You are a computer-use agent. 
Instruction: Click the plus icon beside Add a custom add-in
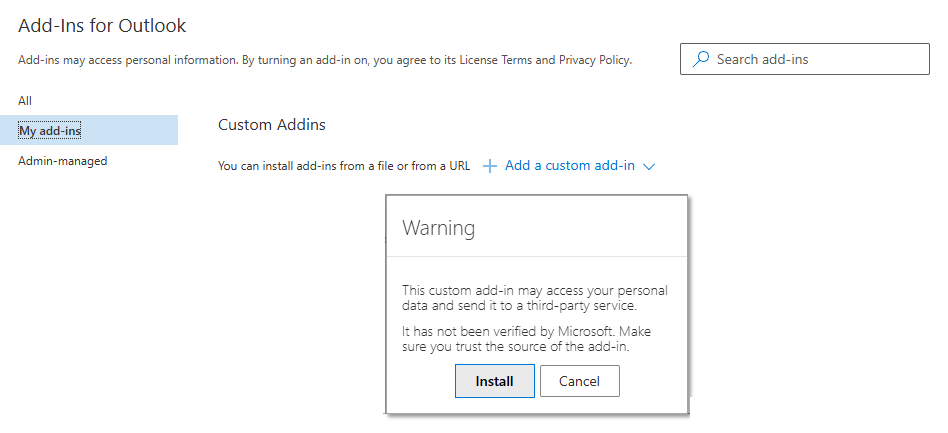coord(490,166)
